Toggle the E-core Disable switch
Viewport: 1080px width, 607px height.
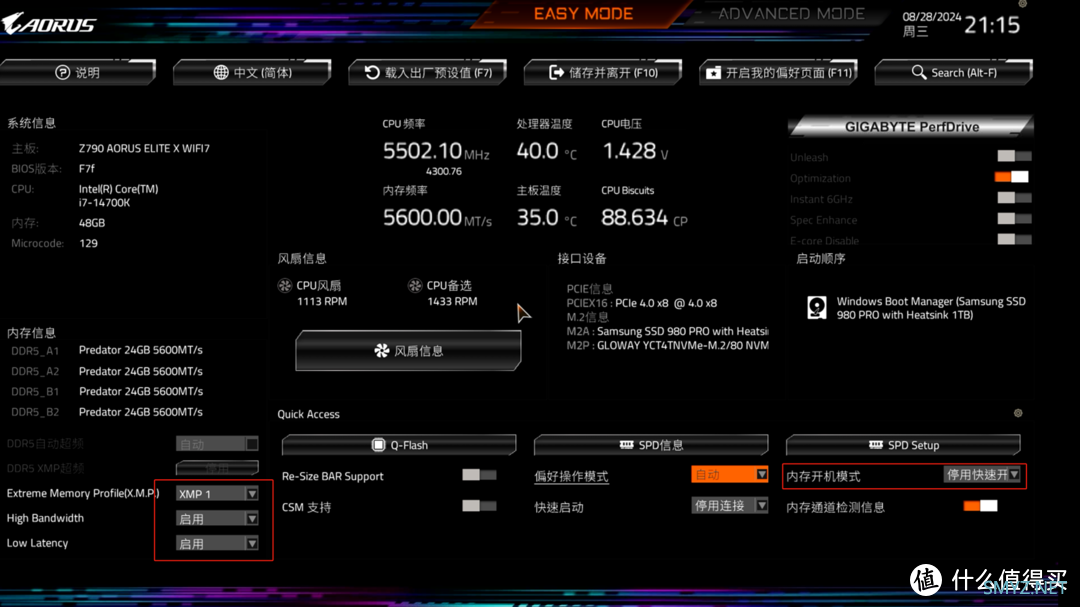[1014, 240]
